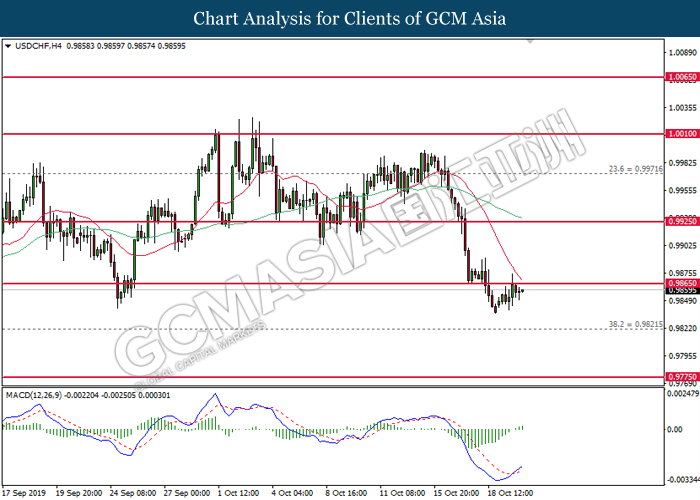Screen dimensions: 700x500
Task: Click the 0.98220 price axis label
Action: pyautogui.click(x=682, y=329)
